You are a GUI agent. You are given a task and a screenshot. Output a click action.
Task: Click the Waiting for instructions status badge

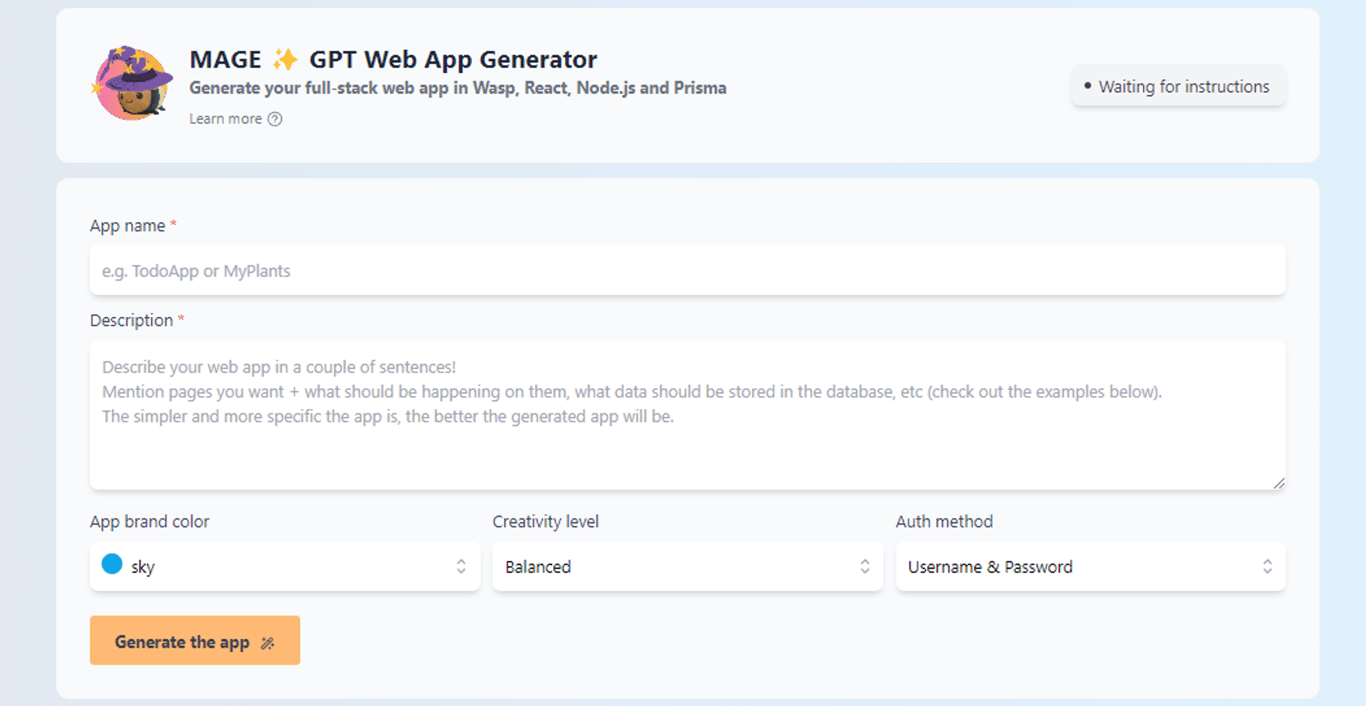click(1178, 87)
